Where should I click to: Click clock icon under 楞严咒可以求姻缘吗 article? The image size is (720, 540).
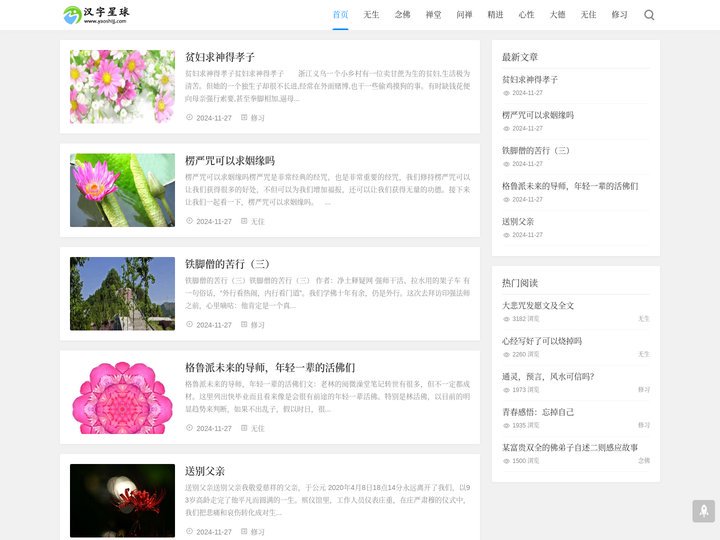tap(189, 221)
